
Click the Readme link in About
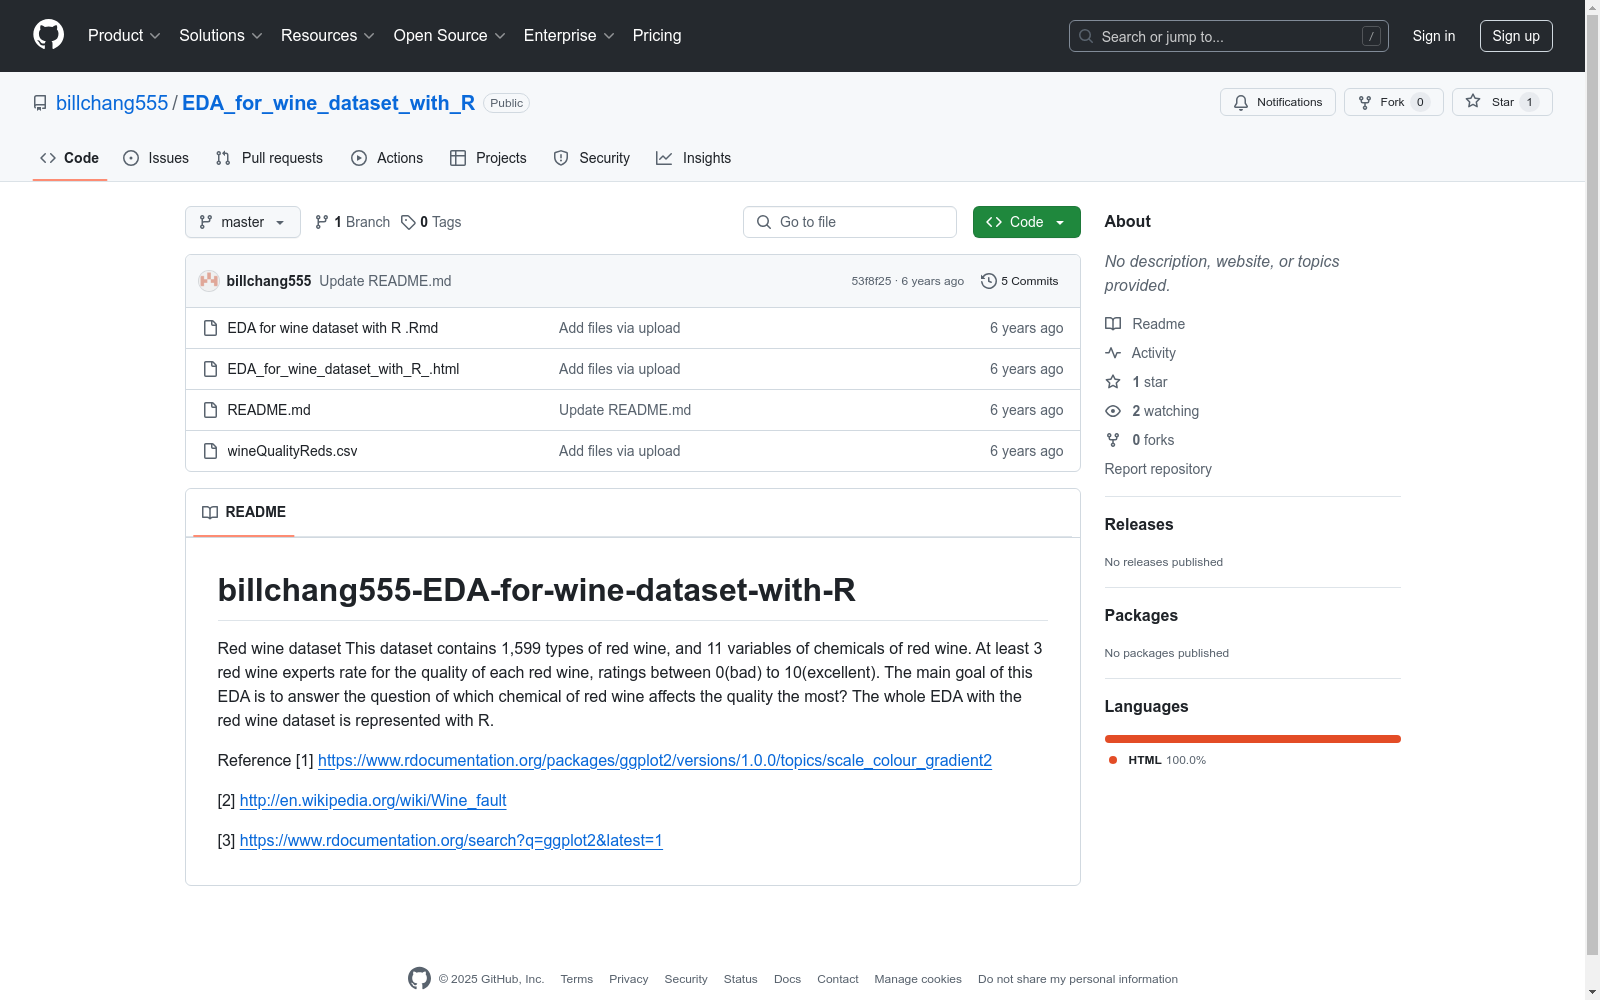point(1145,324)
